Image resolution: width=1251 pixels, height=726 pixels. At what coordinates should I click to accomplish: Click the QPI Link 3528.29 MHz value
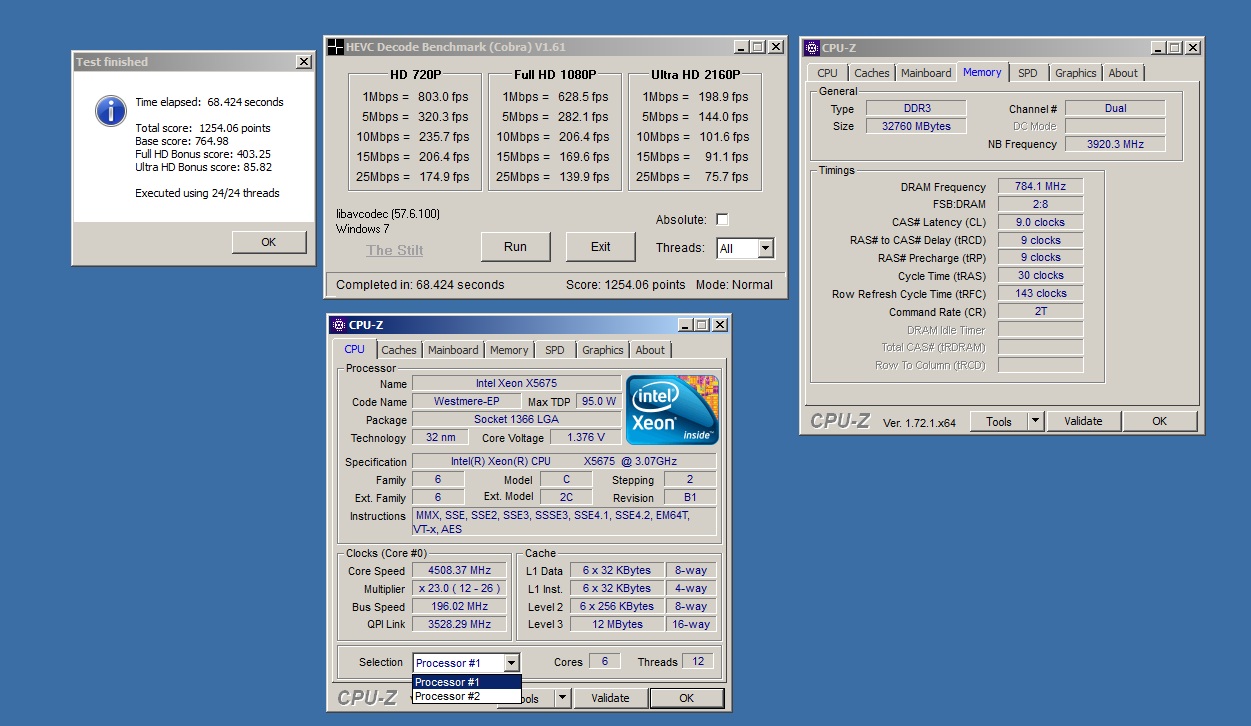click(x=460, y=625)
